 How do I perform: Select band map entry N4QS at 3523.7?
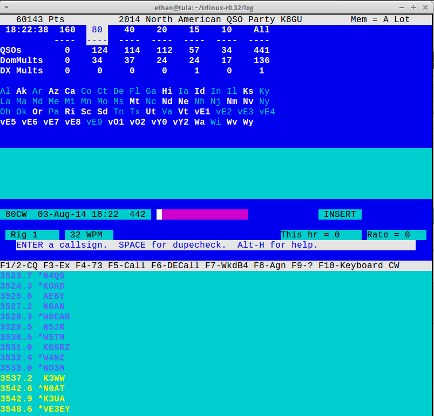click(32, 276)
